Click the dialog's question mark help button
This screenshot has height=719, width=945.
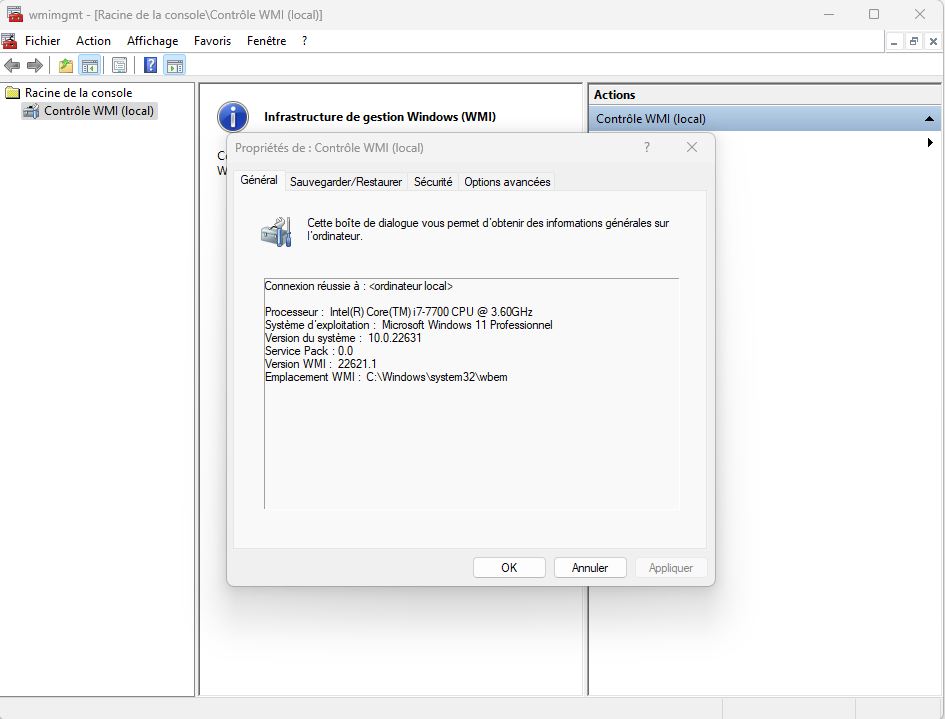[x=647, y=148]
